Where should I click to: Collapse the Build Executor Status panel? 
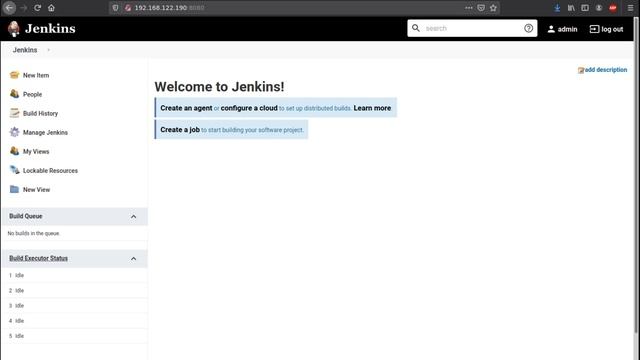tap(133, 258)
